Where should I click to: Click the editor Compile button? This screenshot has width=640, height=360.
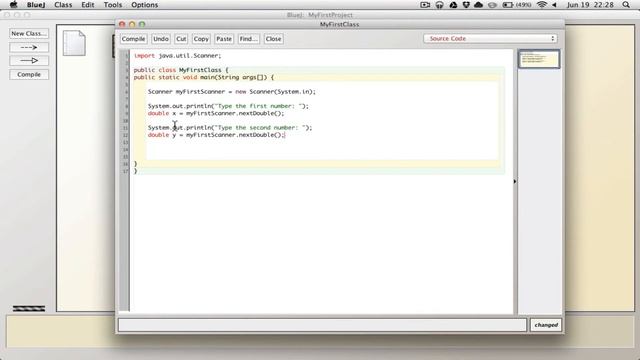[x=133, y=39]
